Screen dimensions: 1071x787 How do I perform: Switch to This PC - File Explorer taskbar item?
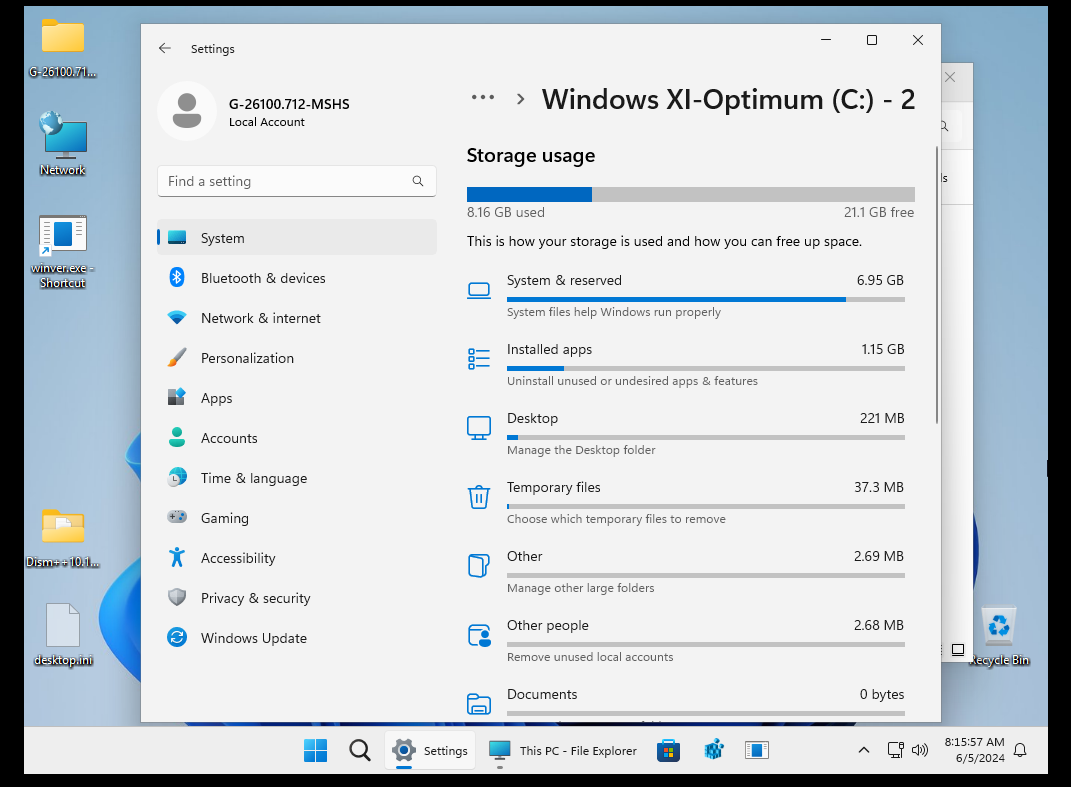click(x=563, y=750)
